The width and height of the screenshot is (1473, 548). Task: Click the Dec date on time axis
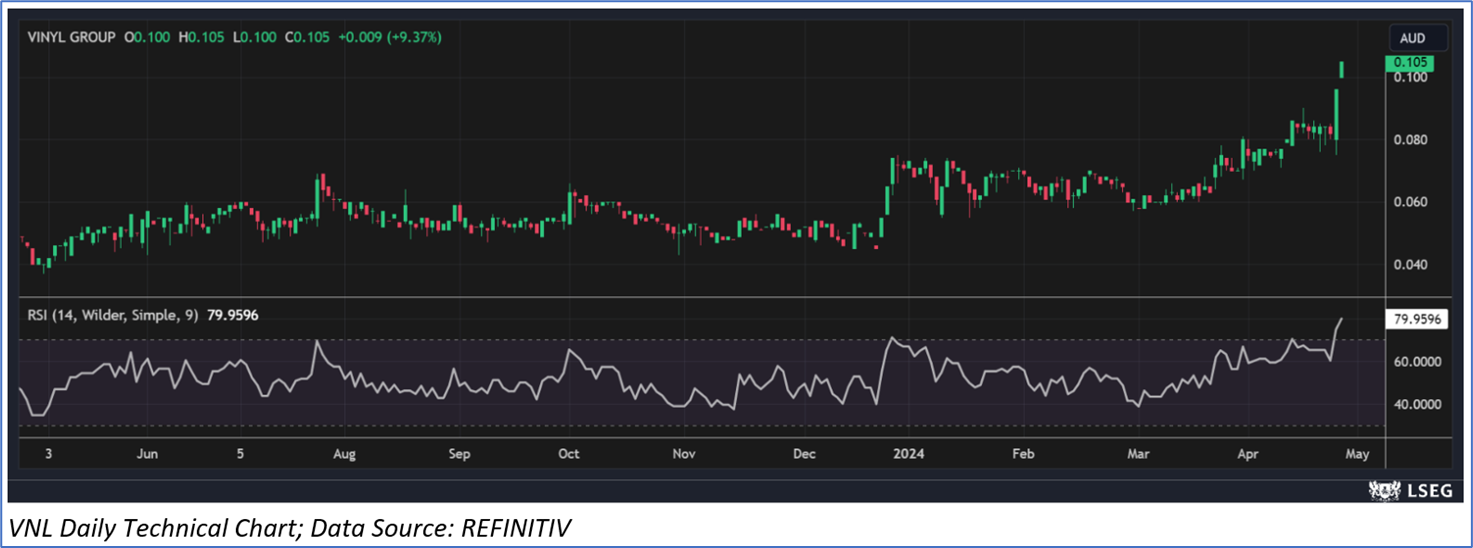(804, 454)
